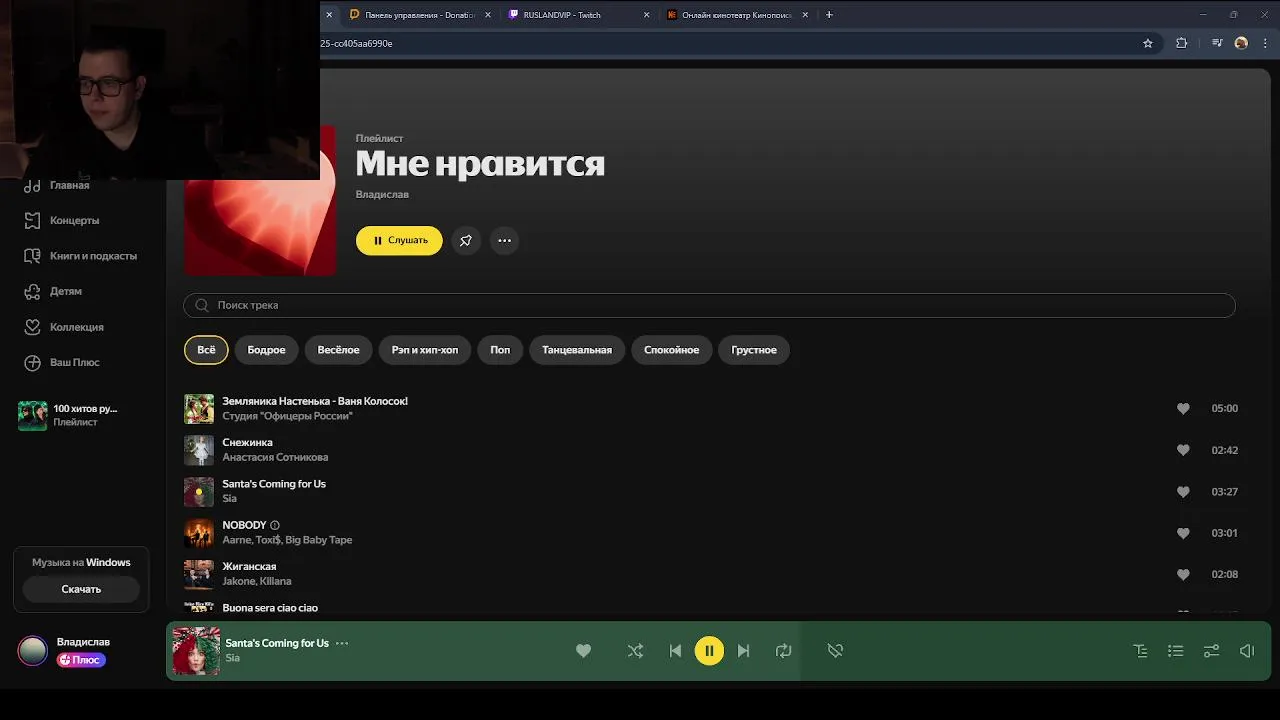Play Земляника Настенька track cover
Screen dimensions: 1280x720
tap(199, 408)
